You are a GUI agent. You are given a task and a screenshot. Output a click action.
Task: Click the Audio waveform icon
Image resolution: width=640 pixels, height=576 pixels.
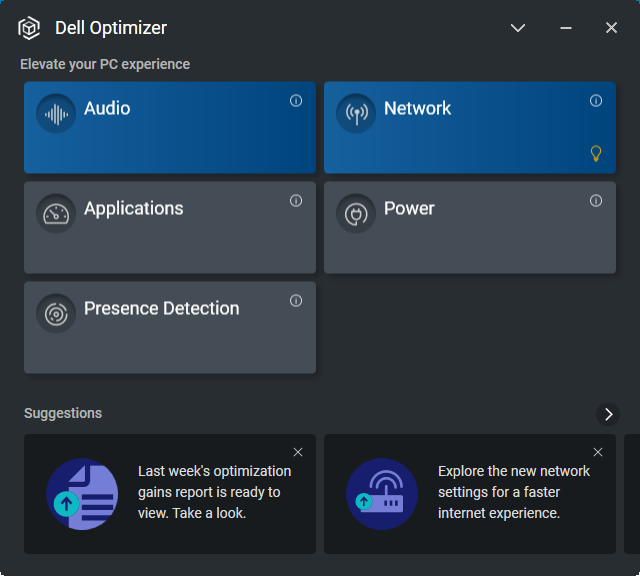pos(56,113)
